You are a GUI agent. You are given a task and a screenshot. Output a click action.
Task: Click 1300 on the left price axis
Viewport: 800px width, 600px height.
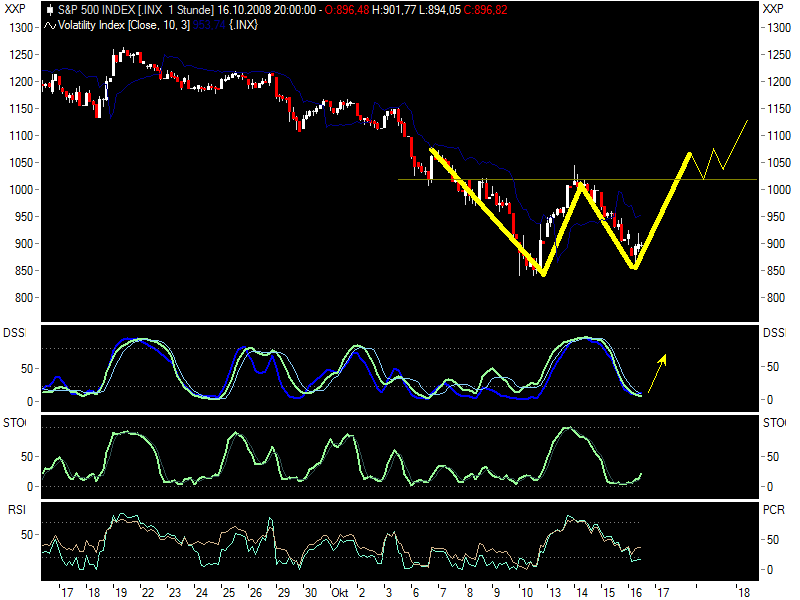(x=21, y=28)
